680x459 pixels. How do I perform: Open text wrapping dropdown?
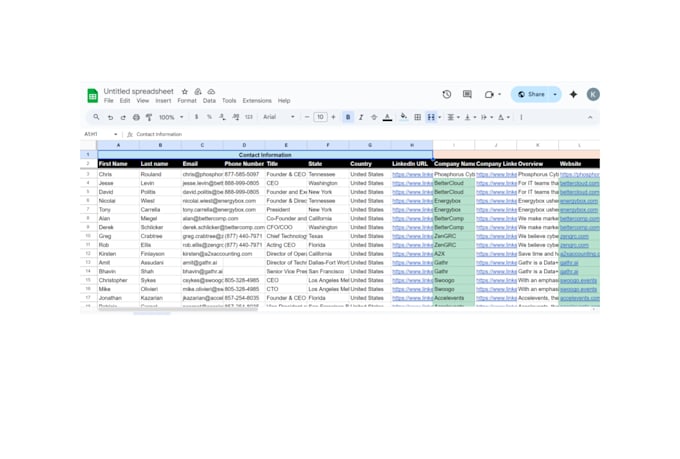[x=487, y=117]
